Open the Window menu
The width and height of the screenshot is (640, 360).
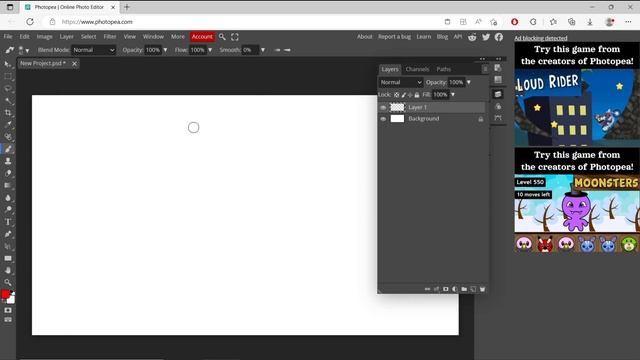[153, 37]
